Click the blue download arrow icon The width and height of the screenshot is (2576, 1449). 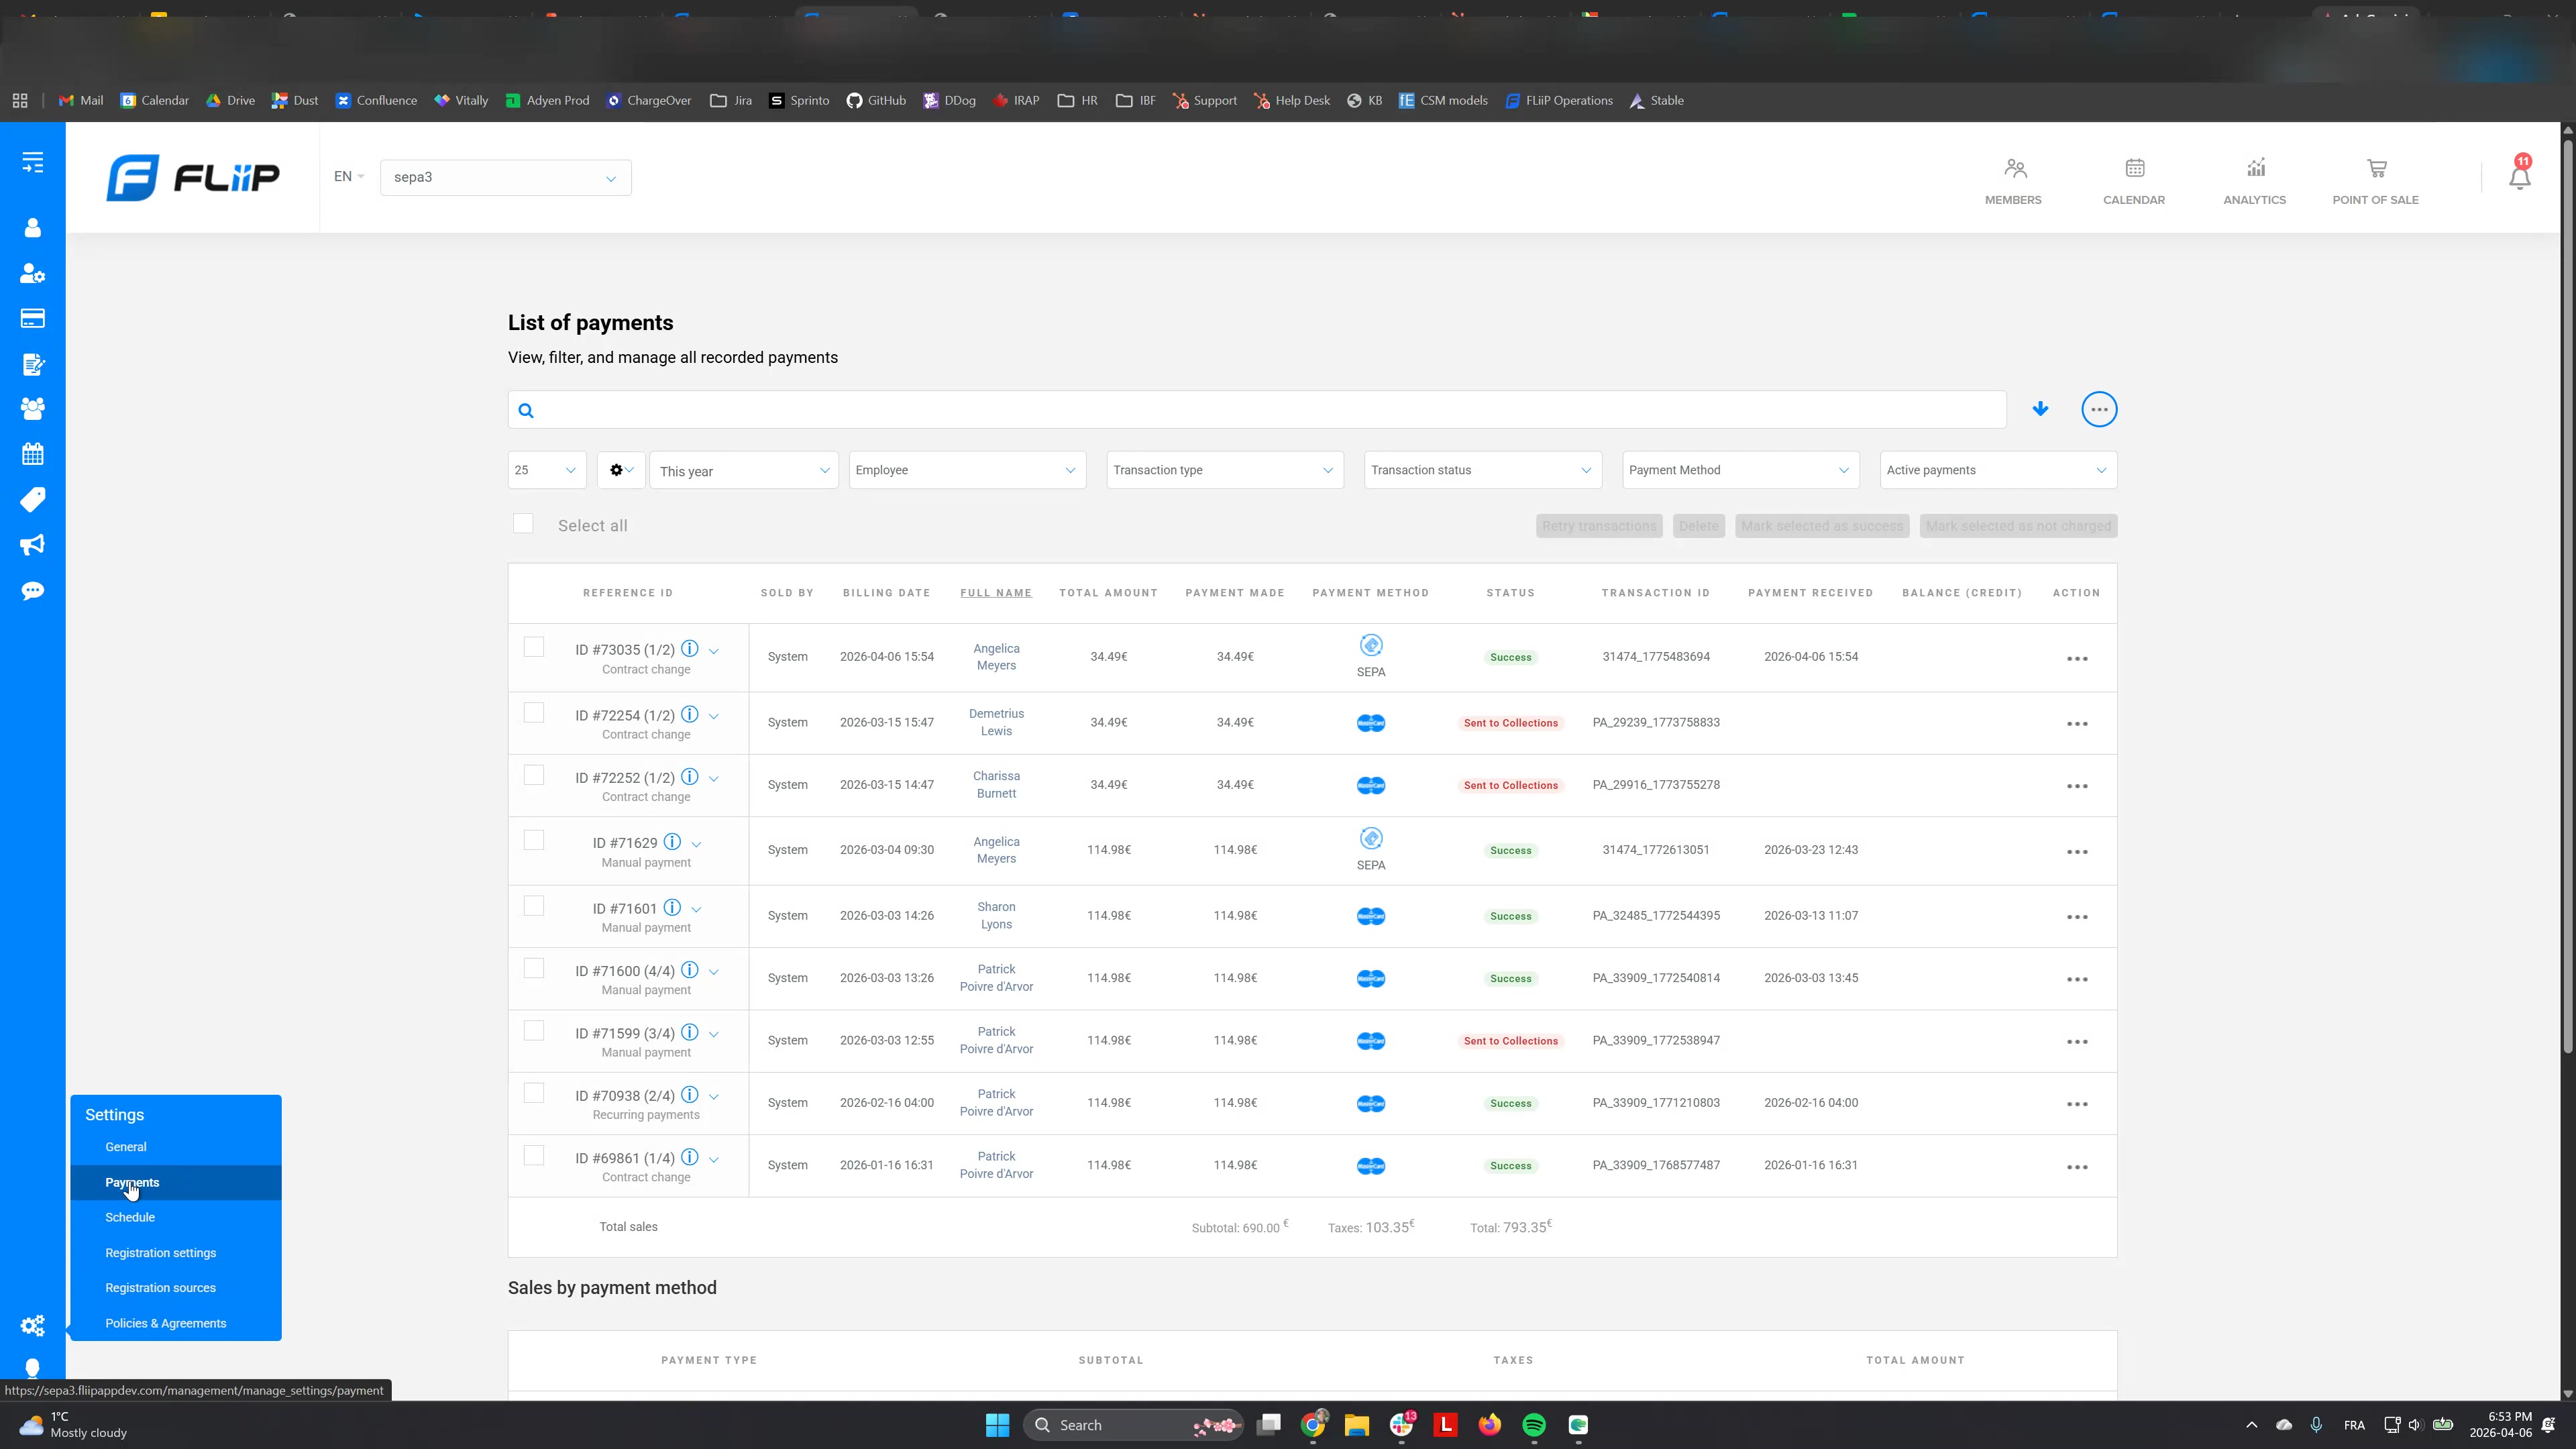coord(2040,409)
